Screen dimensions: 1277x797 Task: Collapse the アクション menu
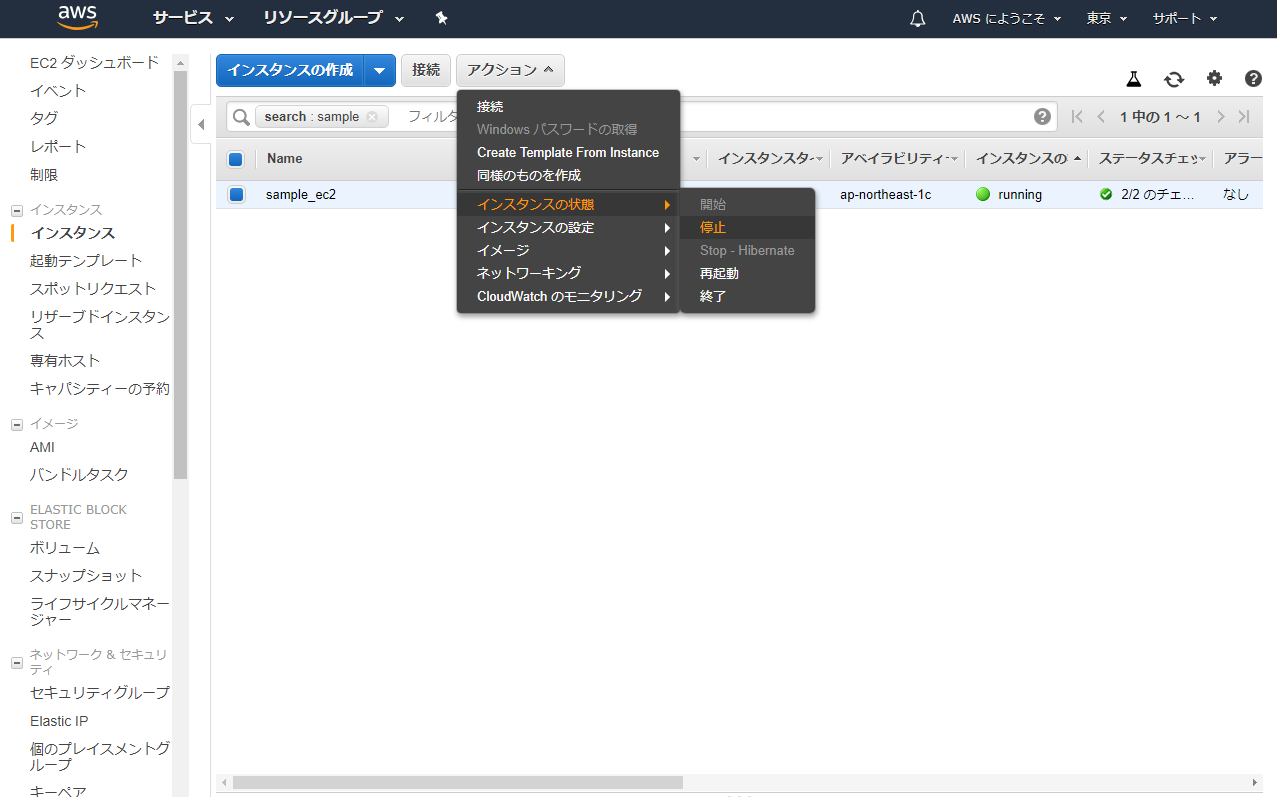tap(510, 70)
